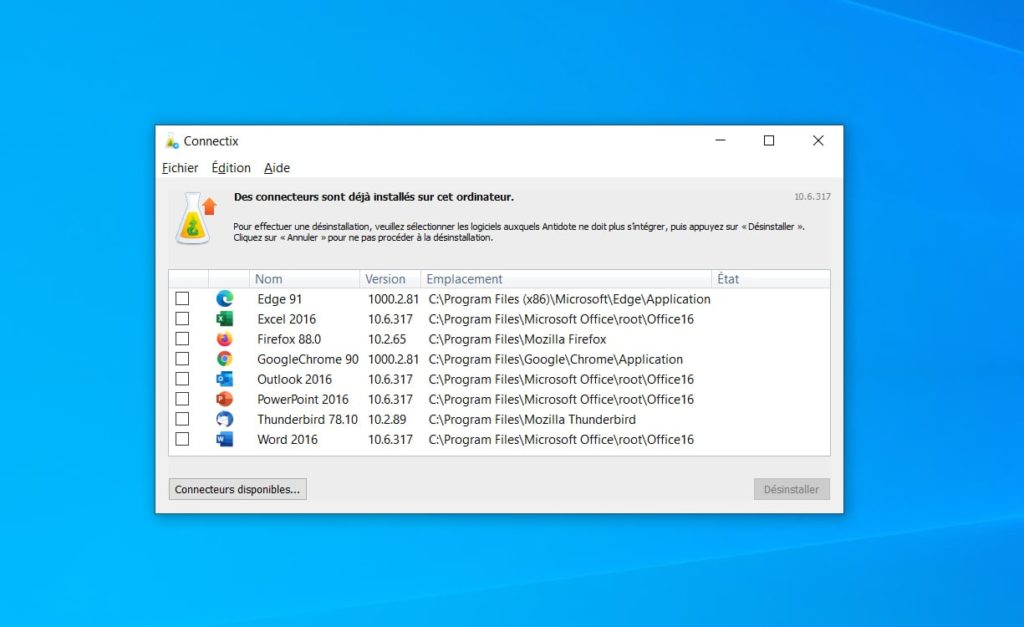Click the GoogleChrome 90 icon
This screenshot has width=1024, height=627.
click(225, 359)
